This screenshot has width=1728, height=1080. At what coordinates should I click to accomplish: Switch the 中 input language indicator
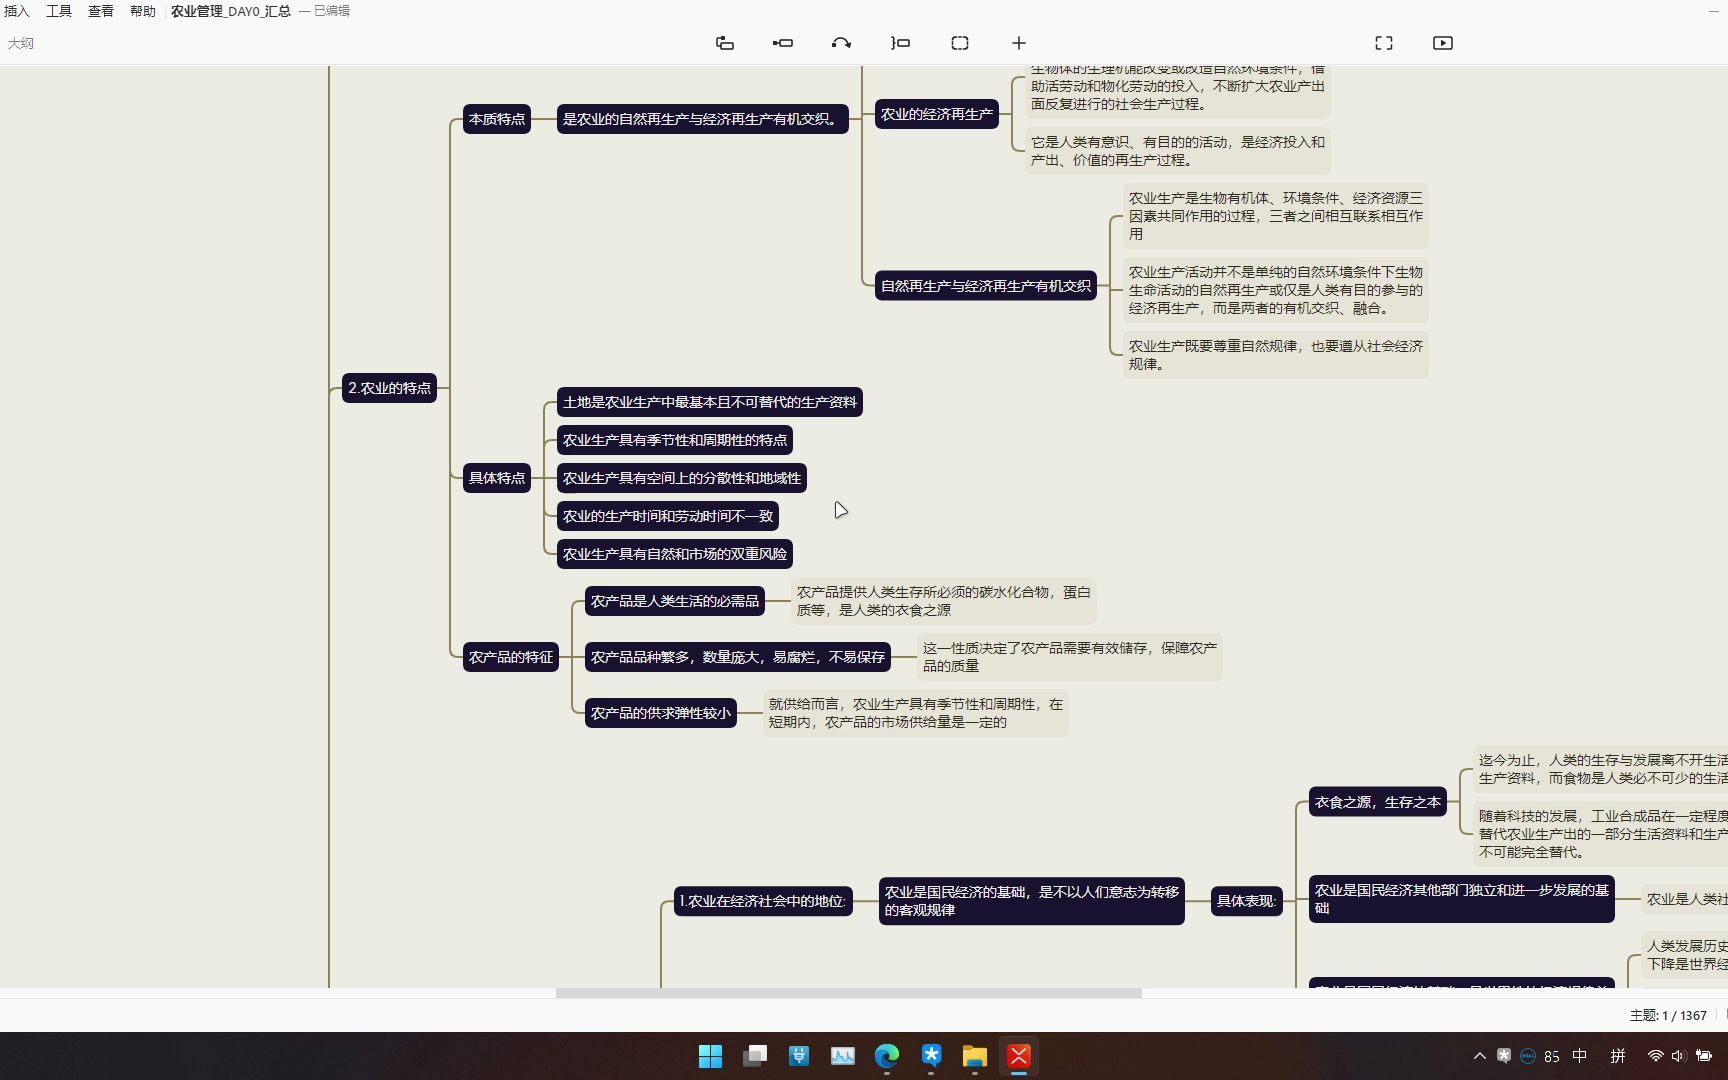point(1580,1056)
